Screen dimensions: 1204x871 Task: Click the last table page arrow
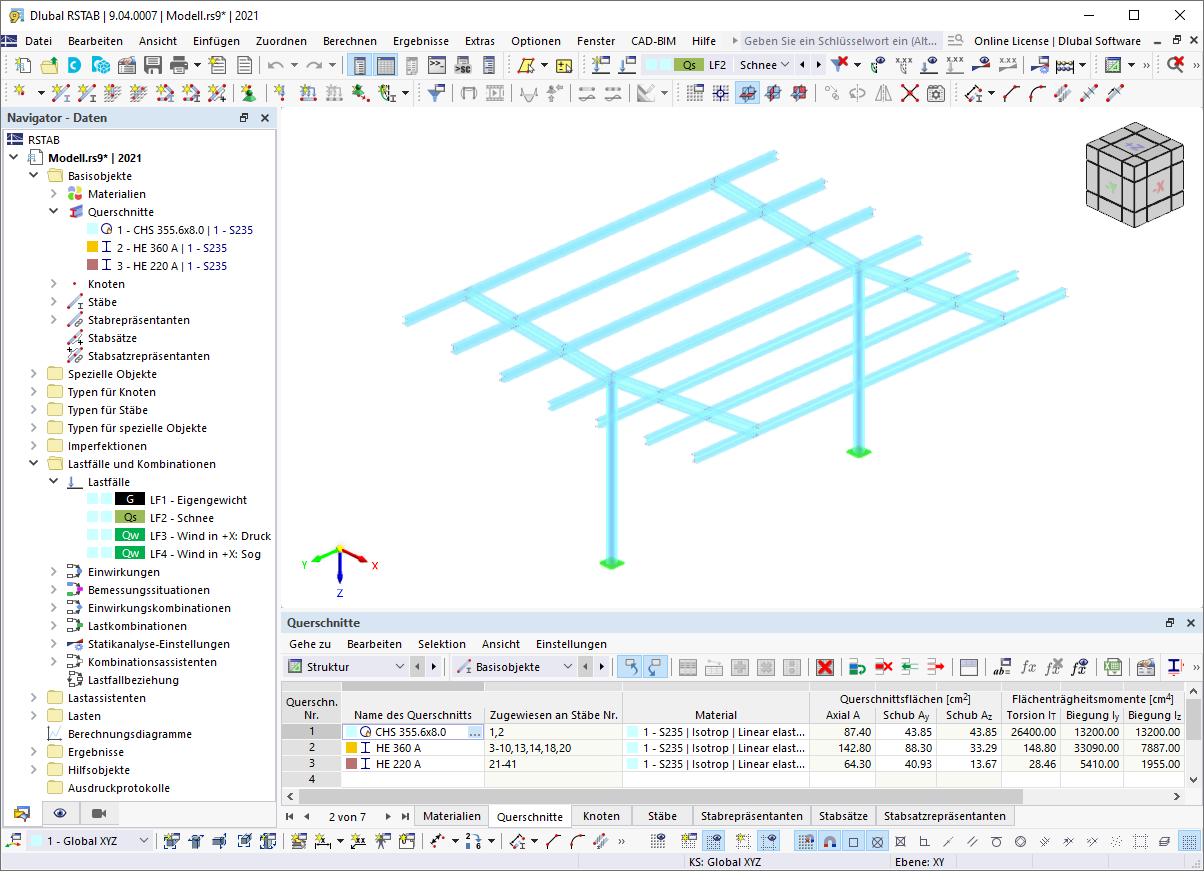(405, 816)
